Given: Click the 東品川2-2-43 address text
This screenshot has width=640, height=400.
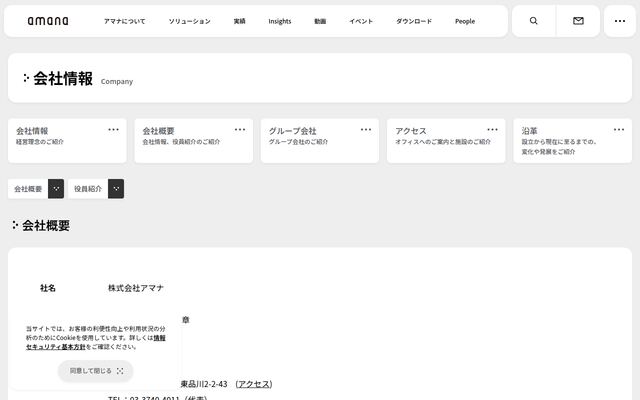Looking at the screenshot, I should (204, 384).
